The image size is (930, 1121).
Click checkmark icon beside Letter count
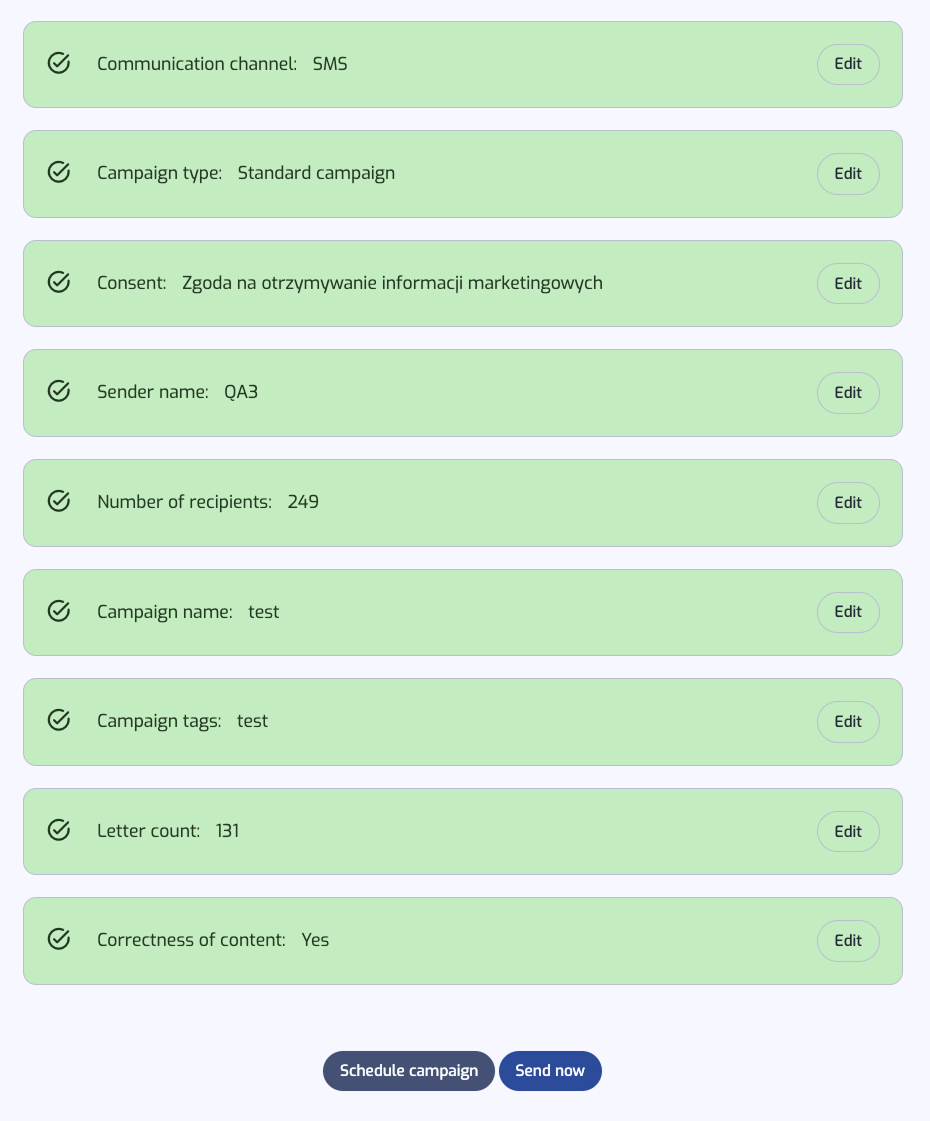[59, 831]
